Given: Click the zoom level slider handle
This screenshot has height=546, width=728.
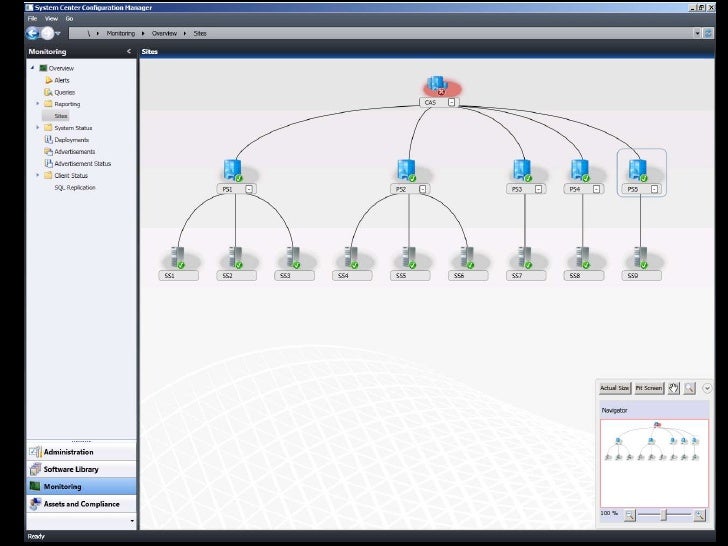Looking at the screenshot, I should pos(662,514).
